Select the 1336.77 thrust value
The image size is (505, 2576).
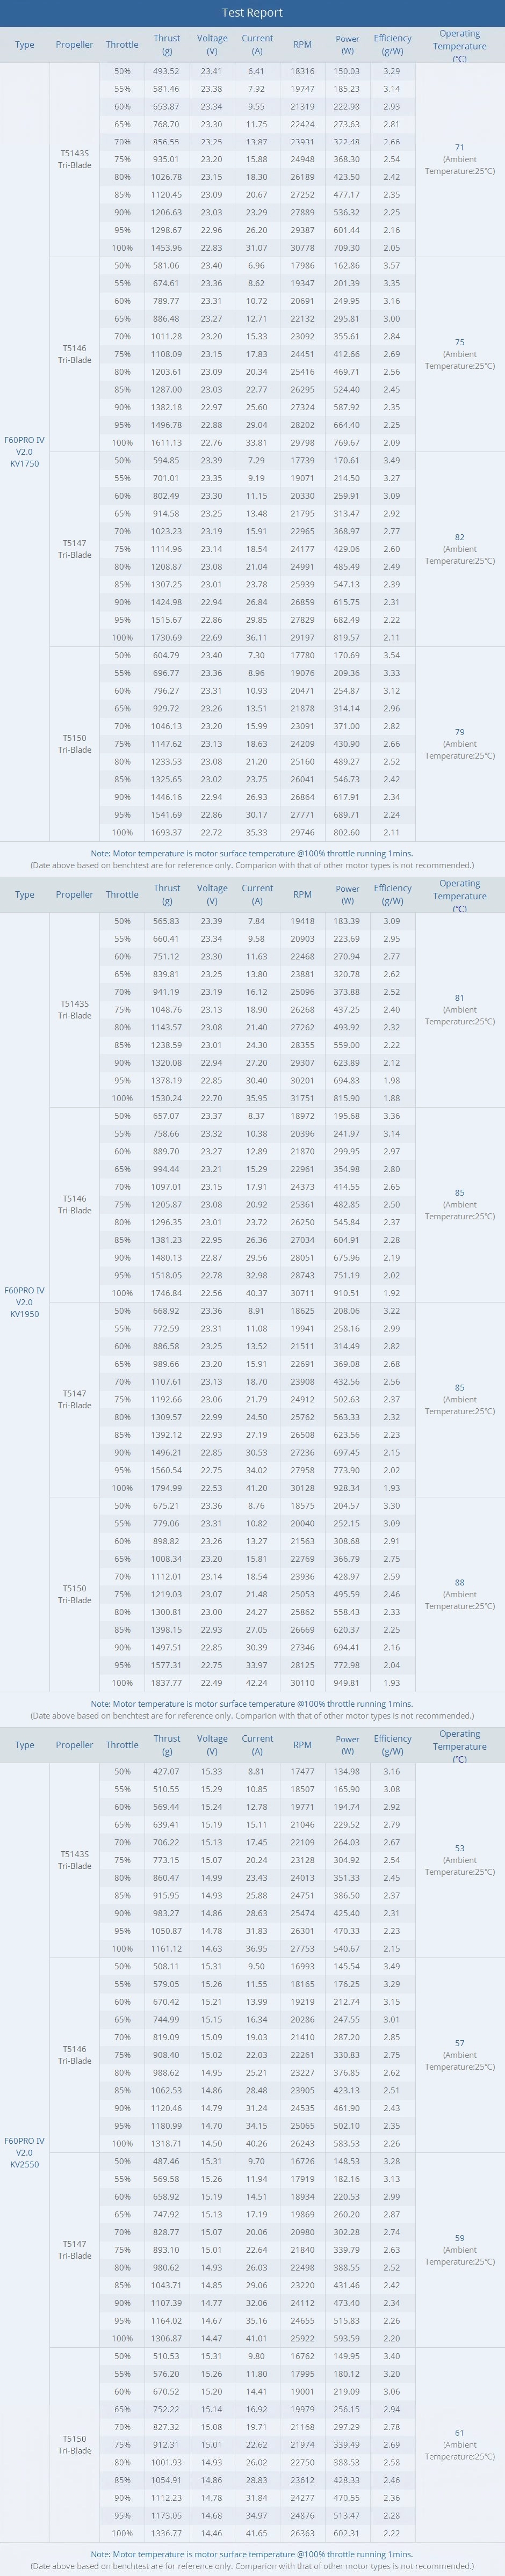167,2533
